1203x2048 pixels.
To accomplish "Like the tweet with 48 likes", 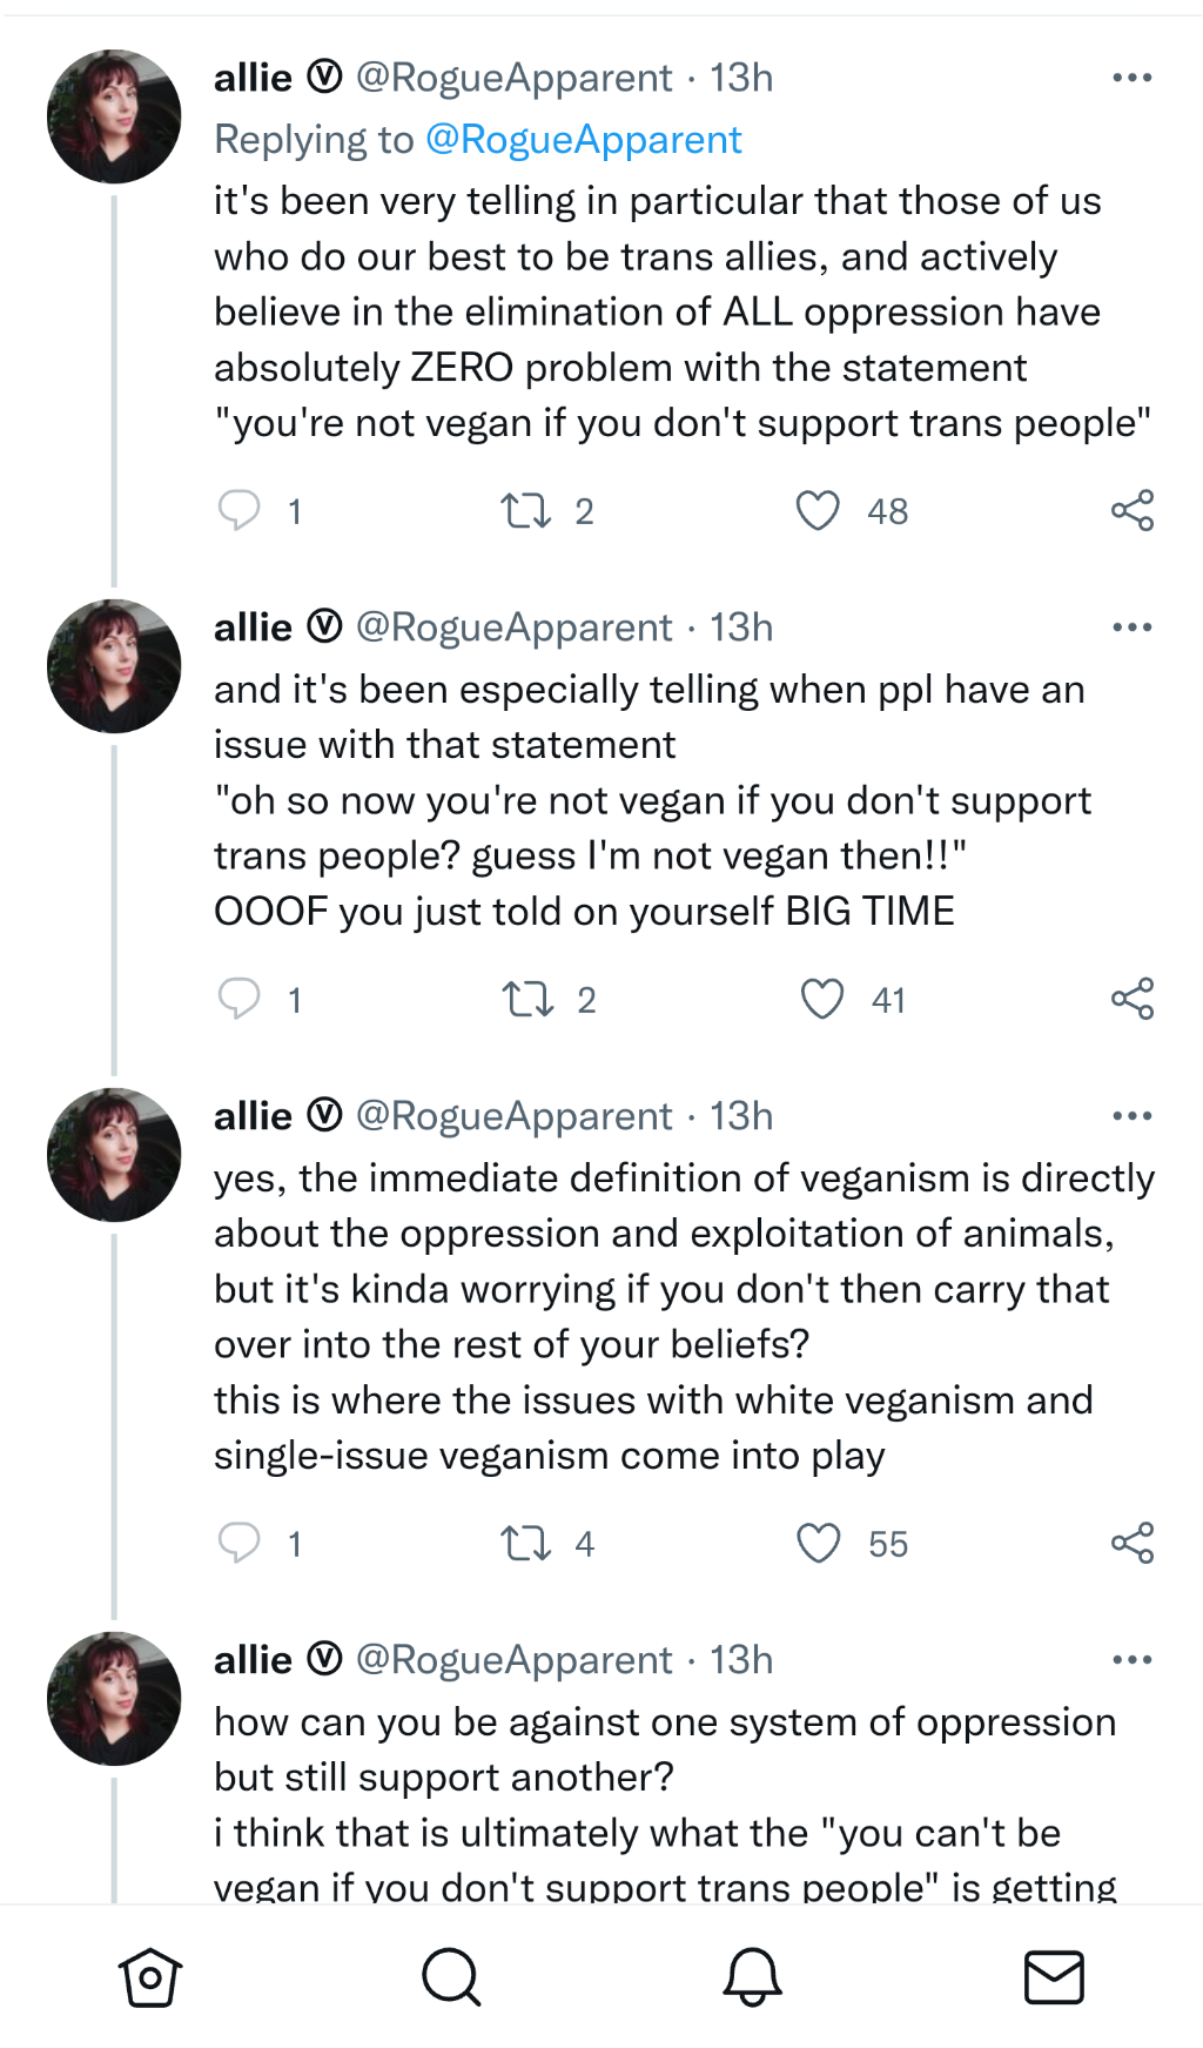I will (x=817, y=511).
